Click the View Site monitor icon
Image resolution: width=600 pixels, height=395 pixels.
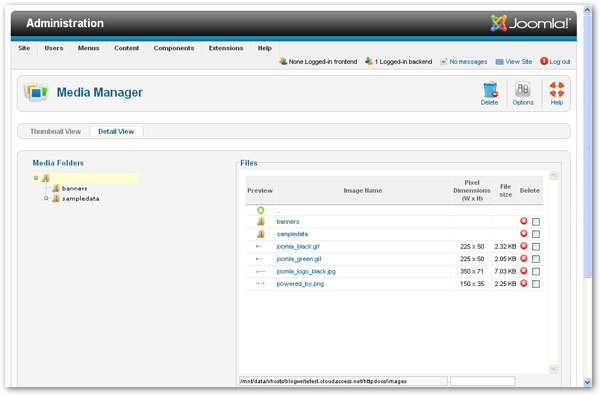coord(499,62)
